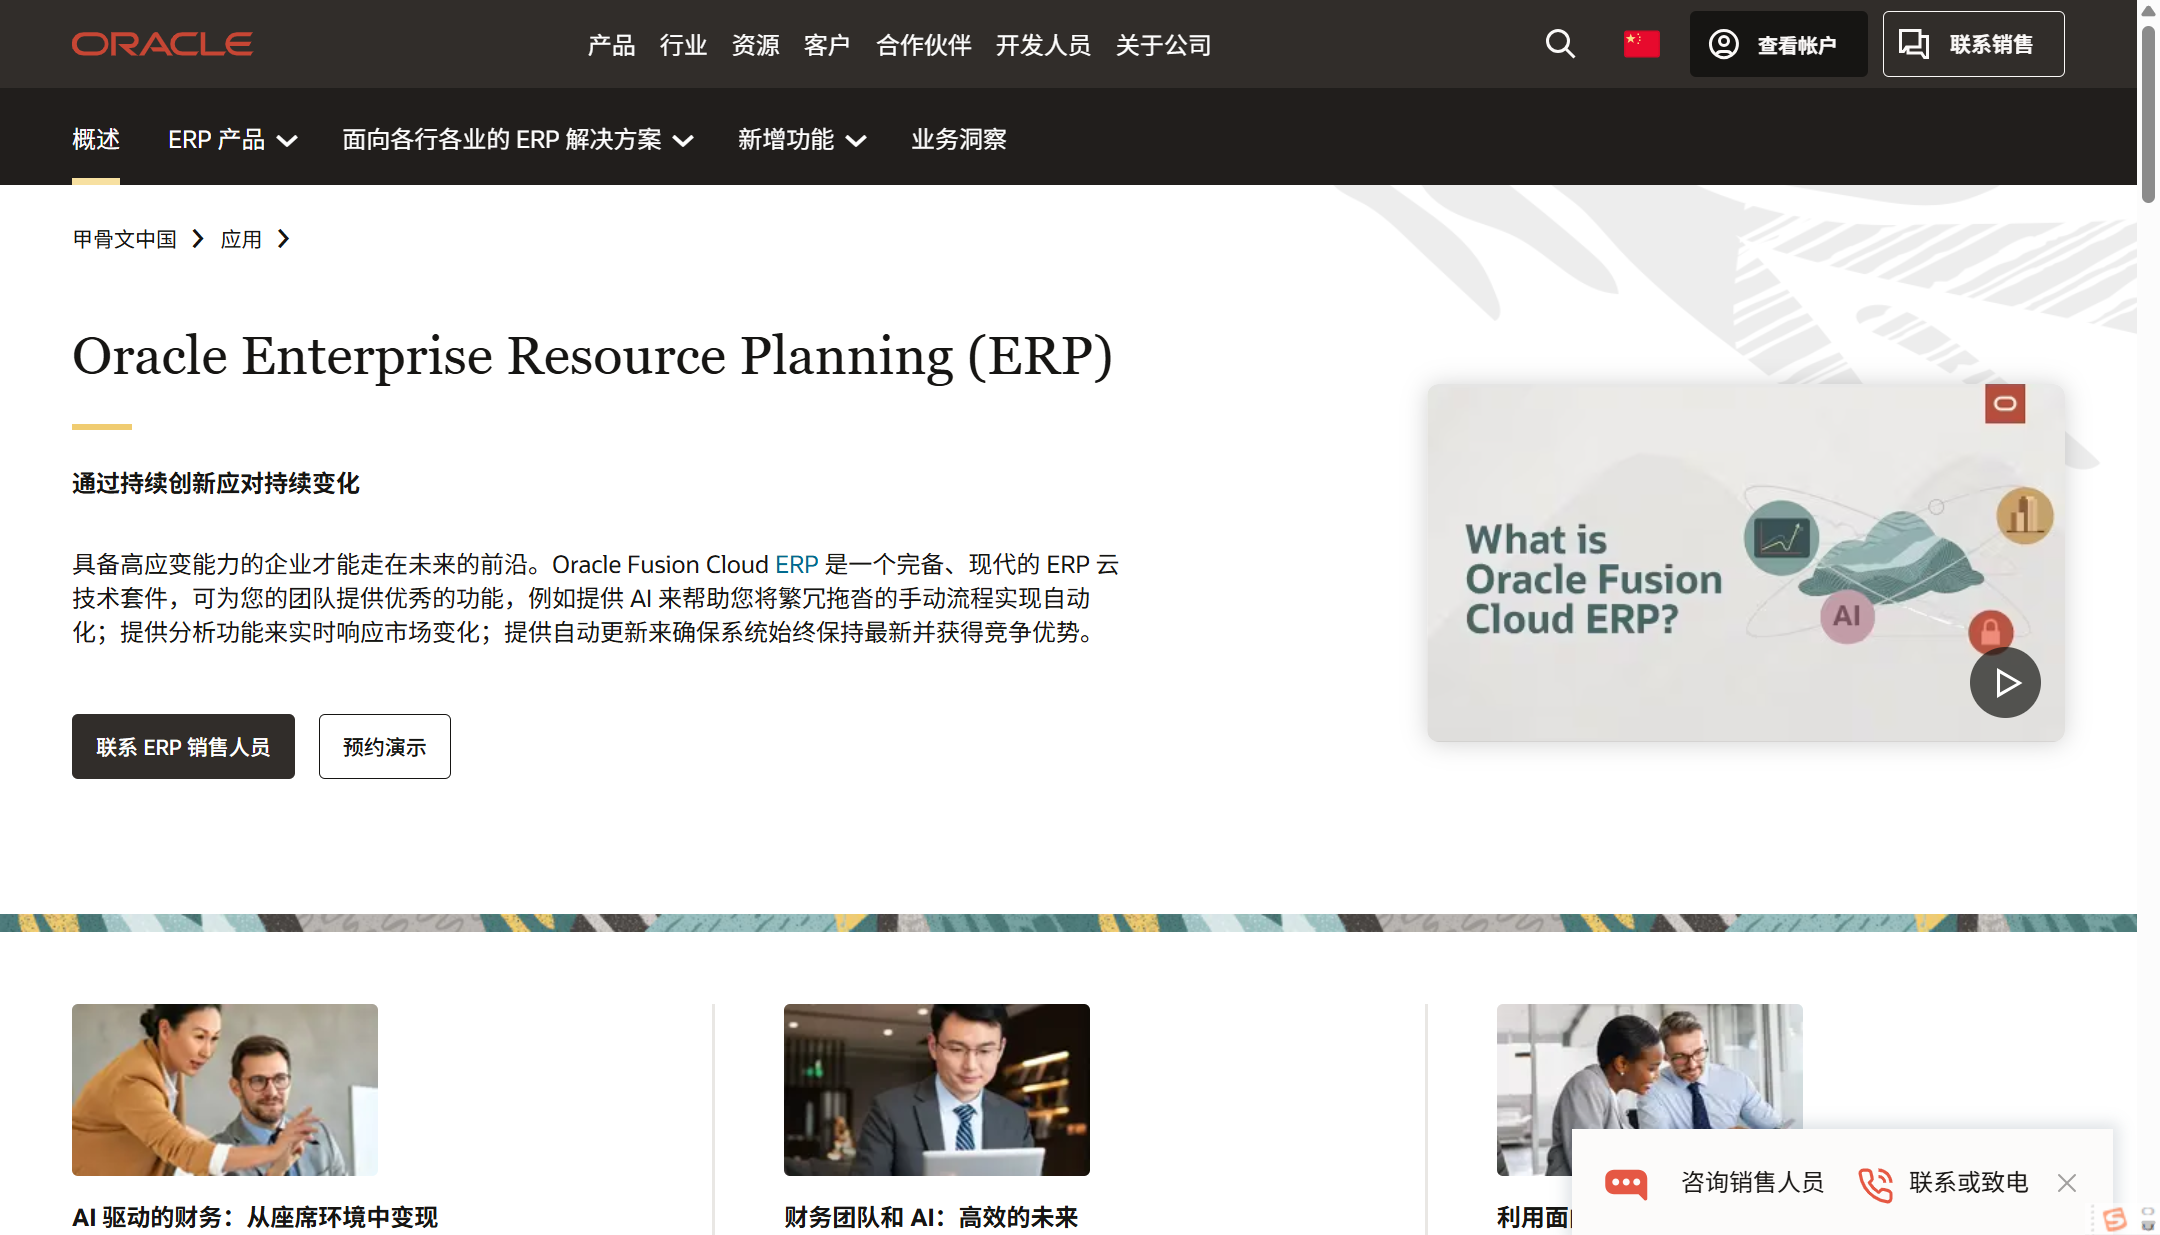
Task: Expand the ERP 产品 dropdown
Action: click(231, 139)
